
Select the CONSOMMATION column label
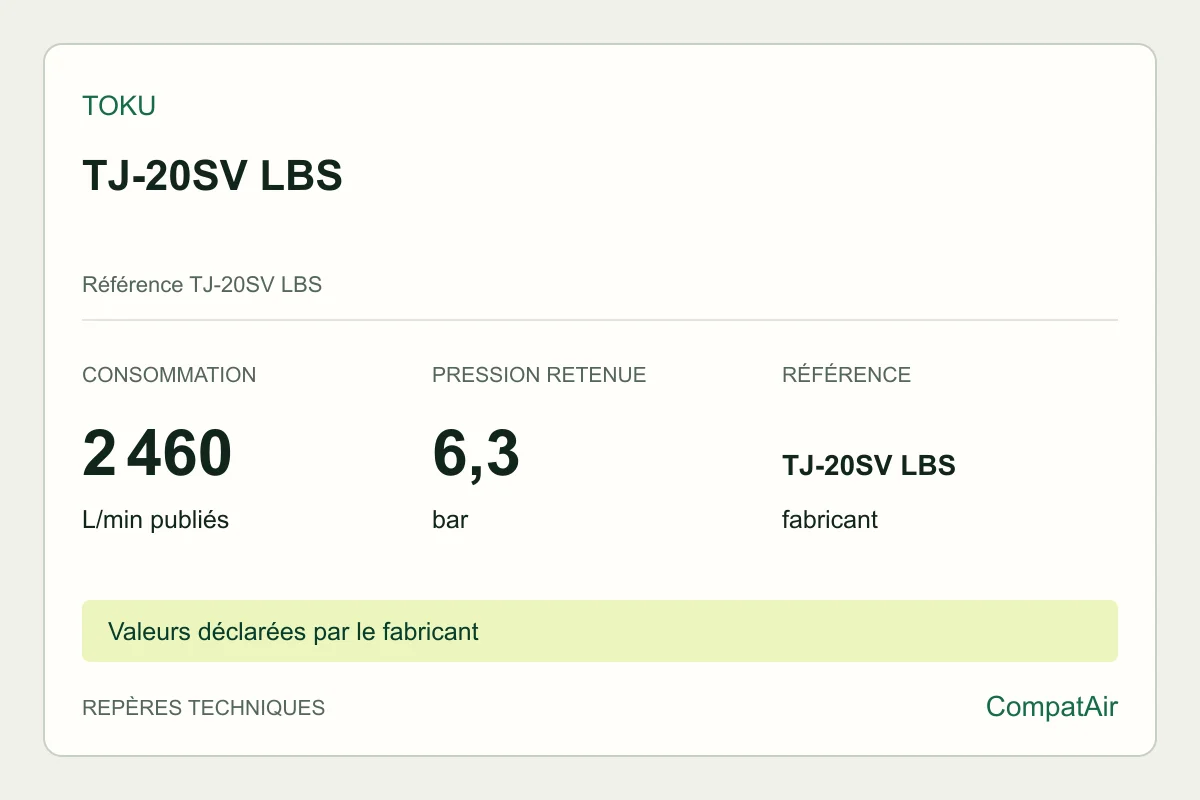point(169,375)
